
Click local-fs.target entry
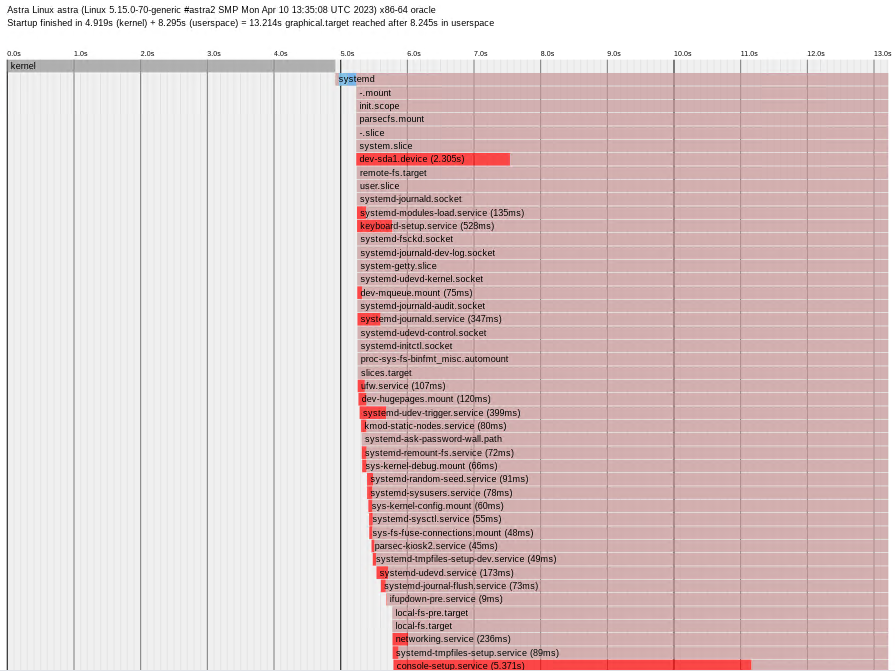424,625
